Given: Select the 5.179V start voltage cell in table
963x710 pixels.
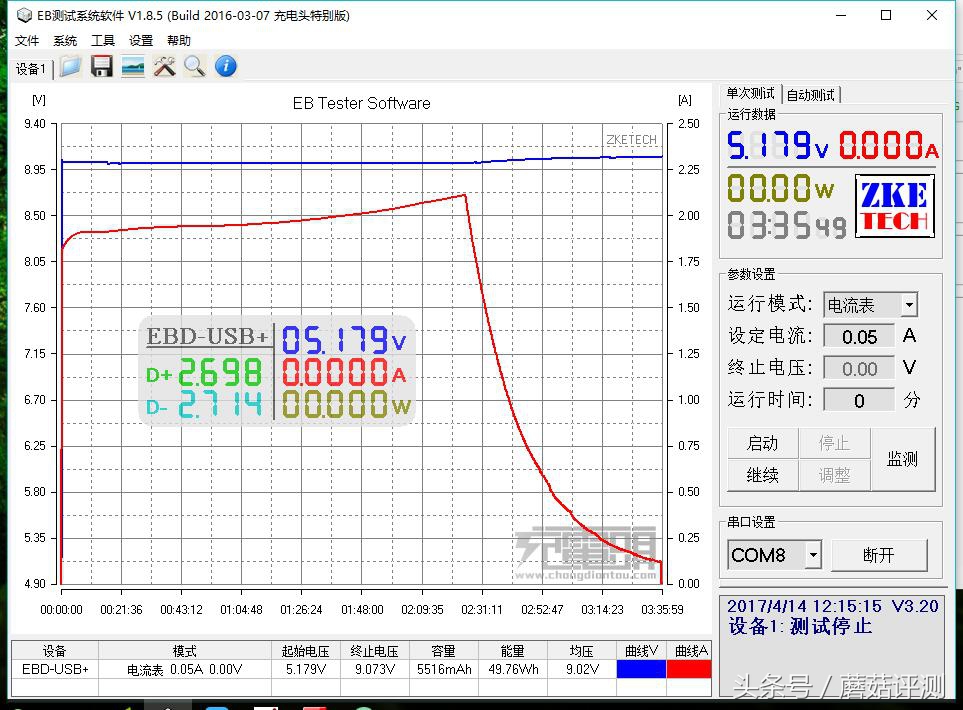Looking at the screenshot, I should [x=306, y=669].
